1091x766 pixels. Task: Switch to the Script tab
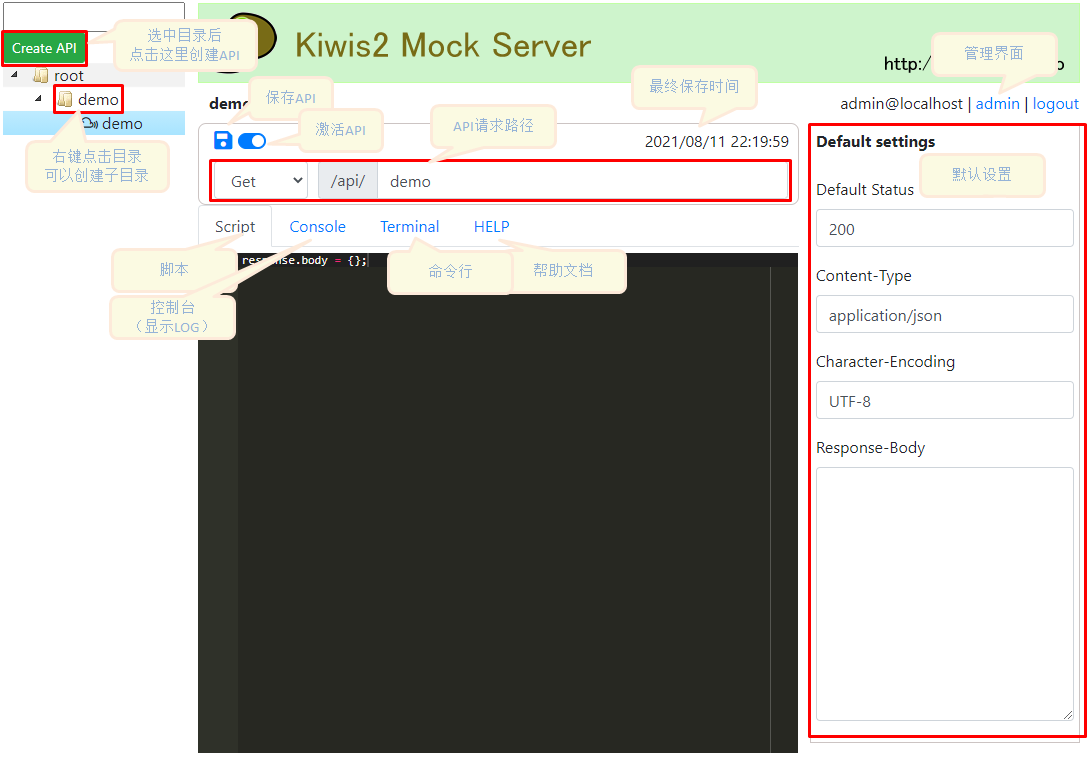click(234, 227)
